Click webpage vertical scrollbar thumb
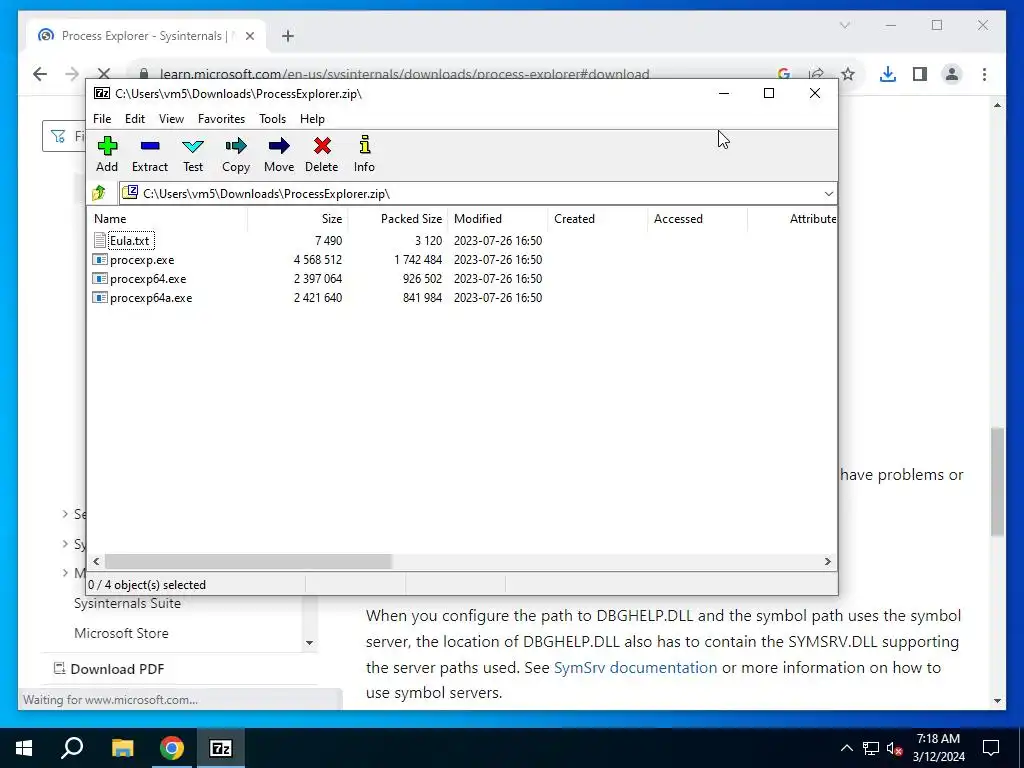 click(997, 482)
